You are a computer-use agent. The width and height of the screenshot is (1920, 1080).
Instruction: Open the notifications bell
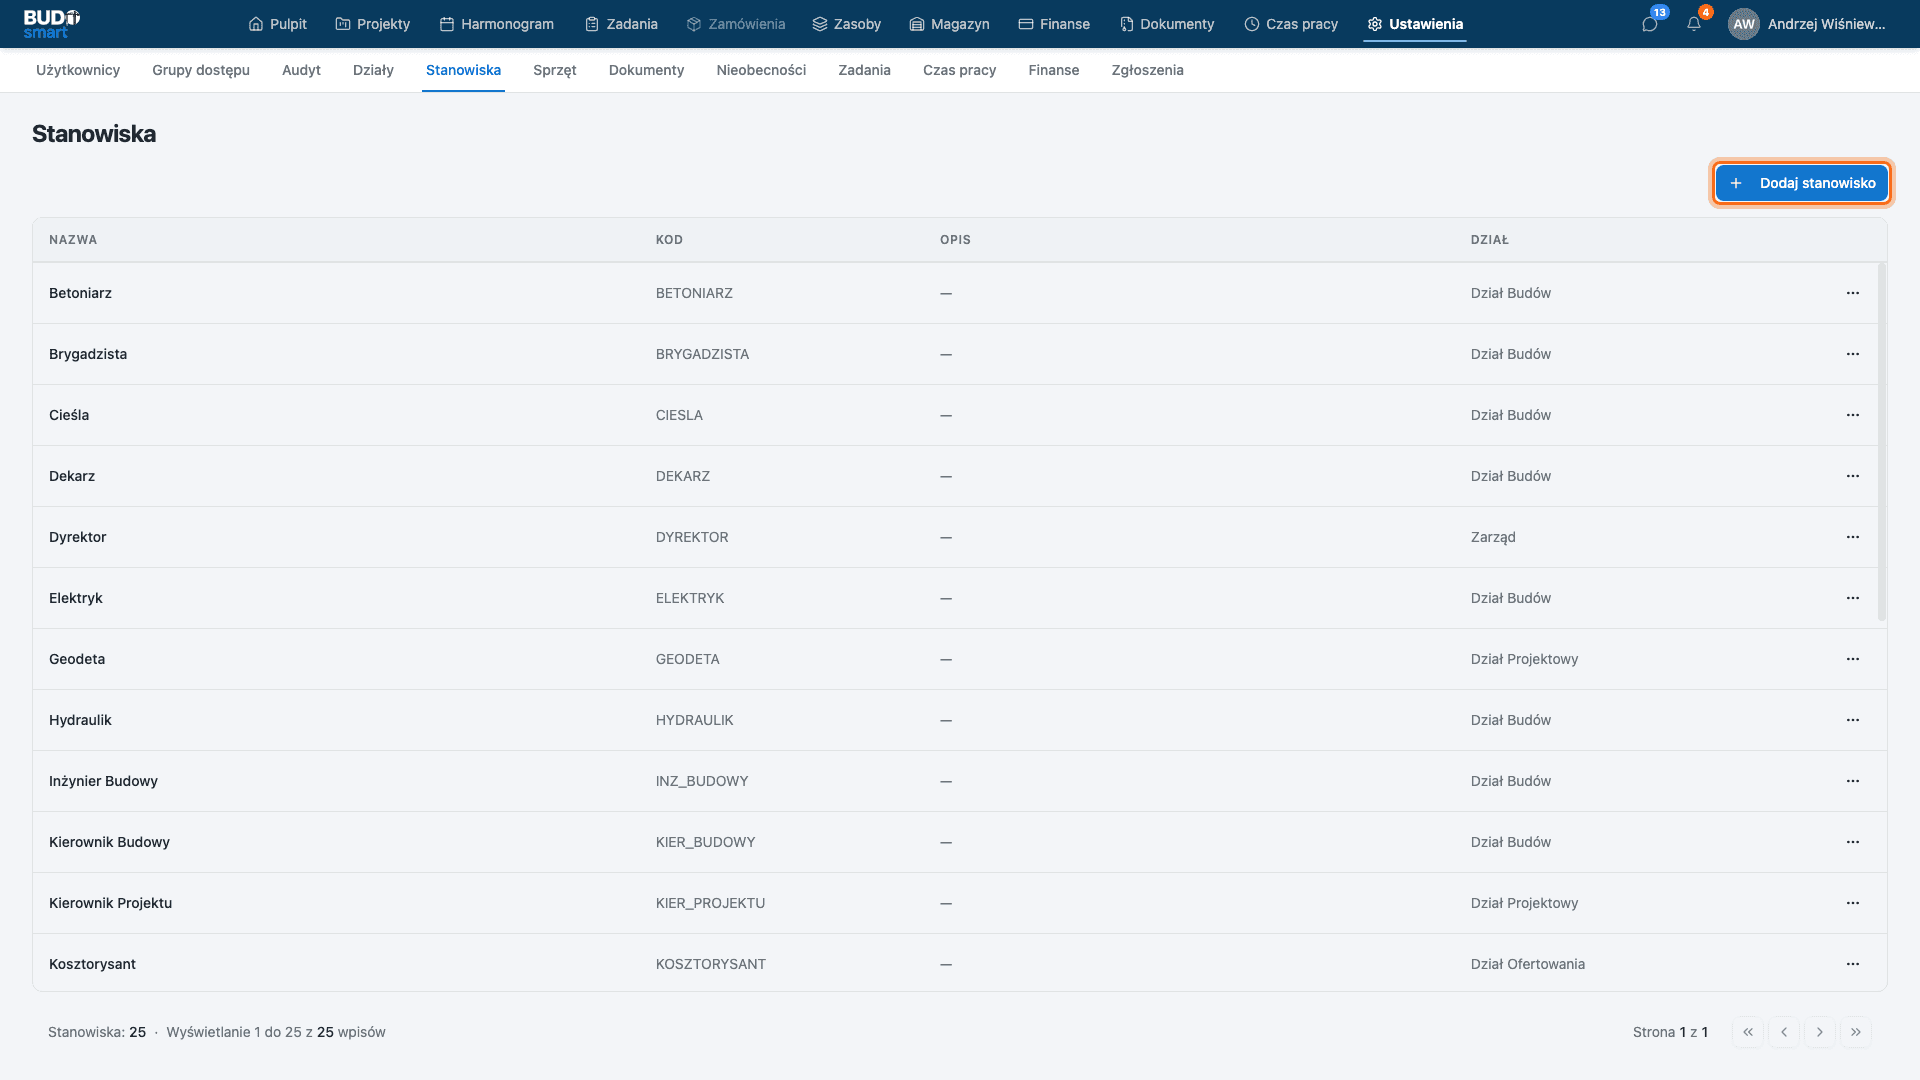(1694, 24)
